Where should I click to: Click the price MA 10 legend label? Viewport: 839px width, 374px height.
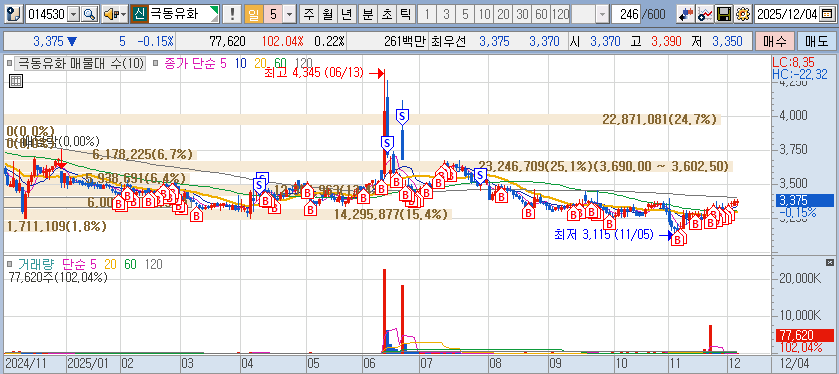coord(241,64)
